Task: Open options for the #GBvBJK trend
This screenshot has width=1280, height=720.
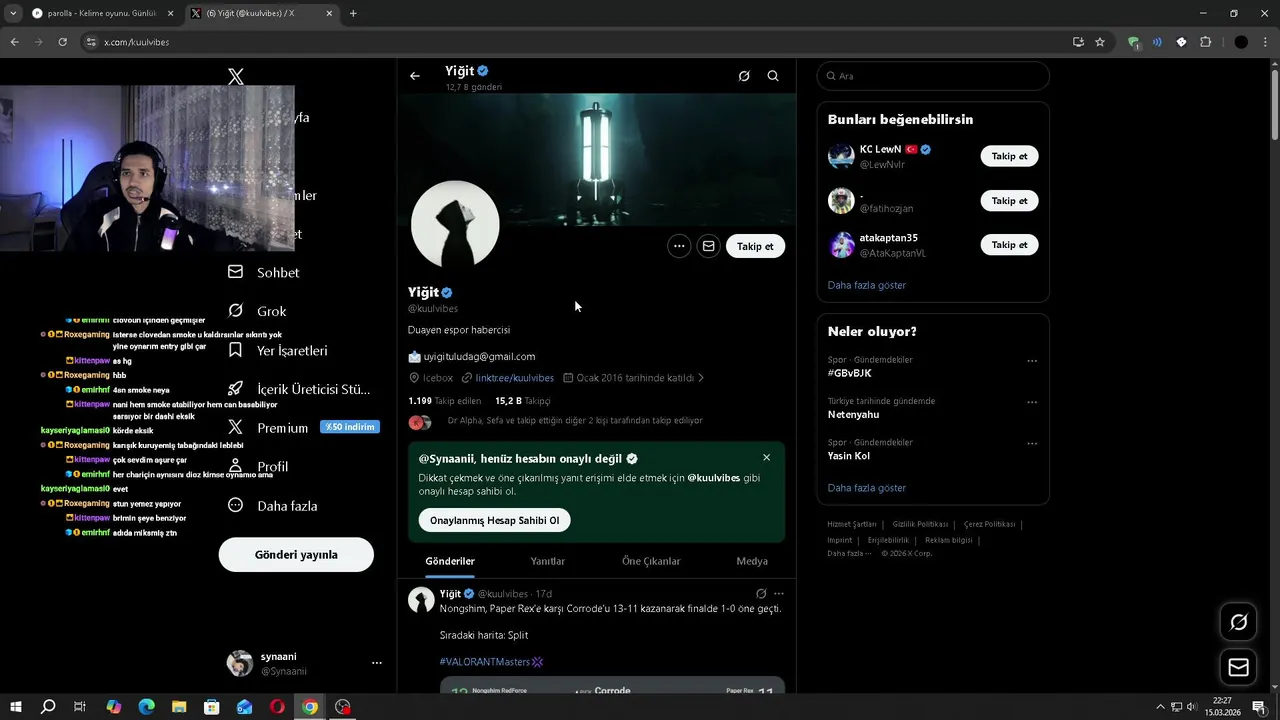Action: (x=1032, y=361)
